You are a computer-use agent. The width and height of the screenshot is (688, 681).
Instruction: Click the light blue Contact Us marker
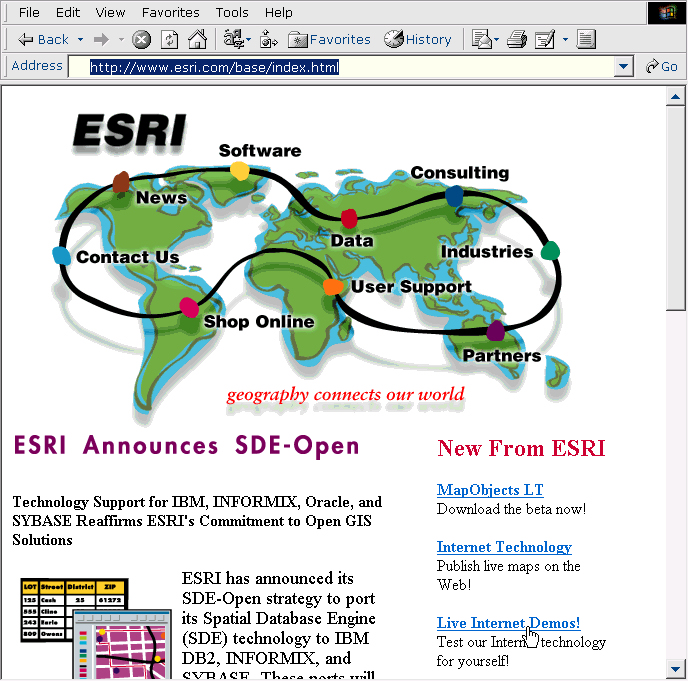(x=61, y=256)
